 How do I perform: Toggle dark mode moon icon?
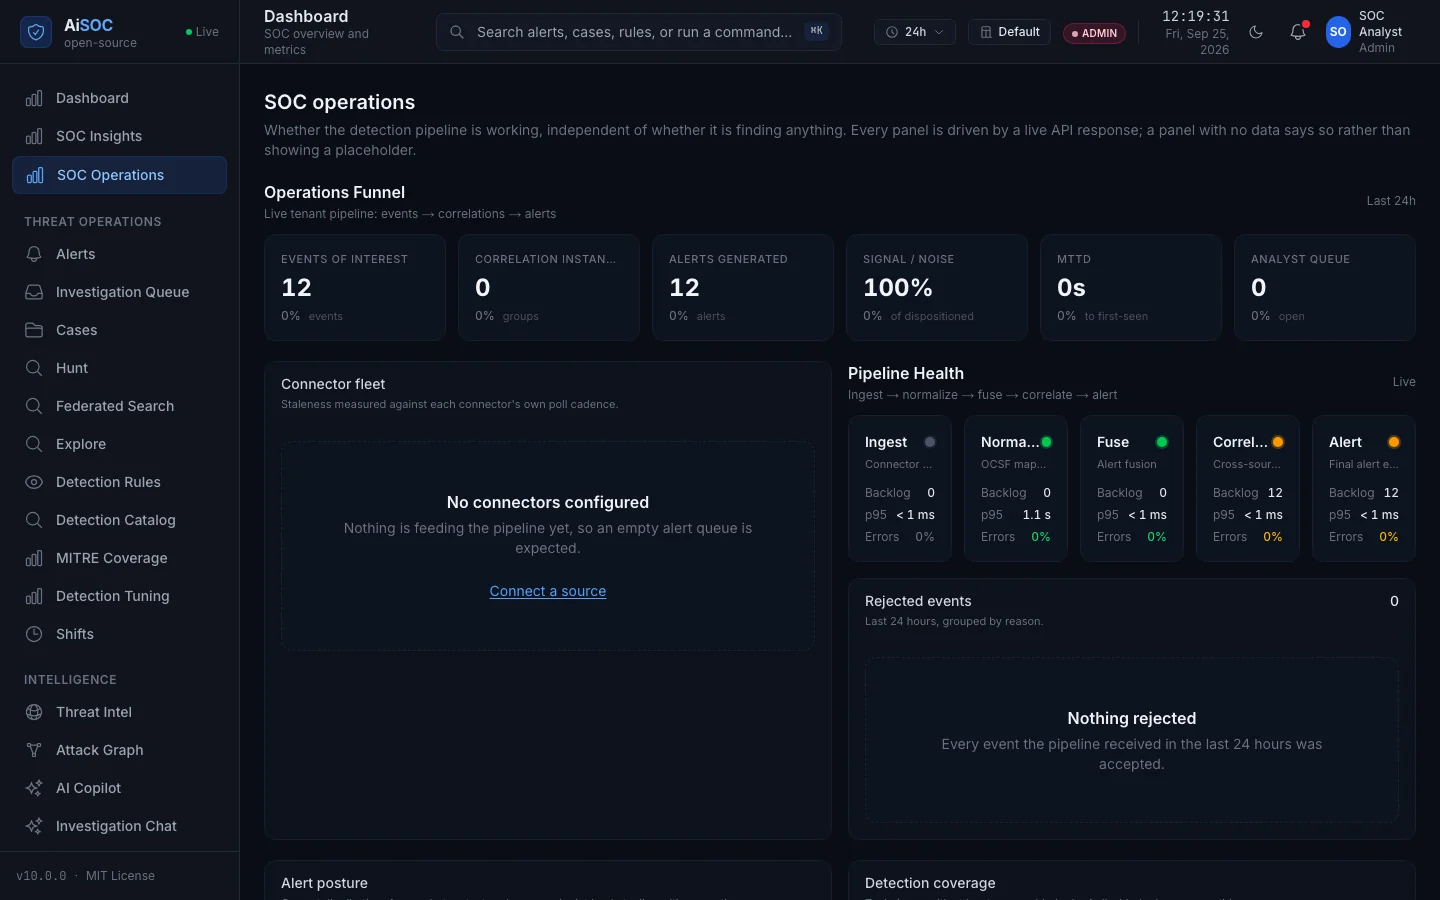pos(1256,32)
